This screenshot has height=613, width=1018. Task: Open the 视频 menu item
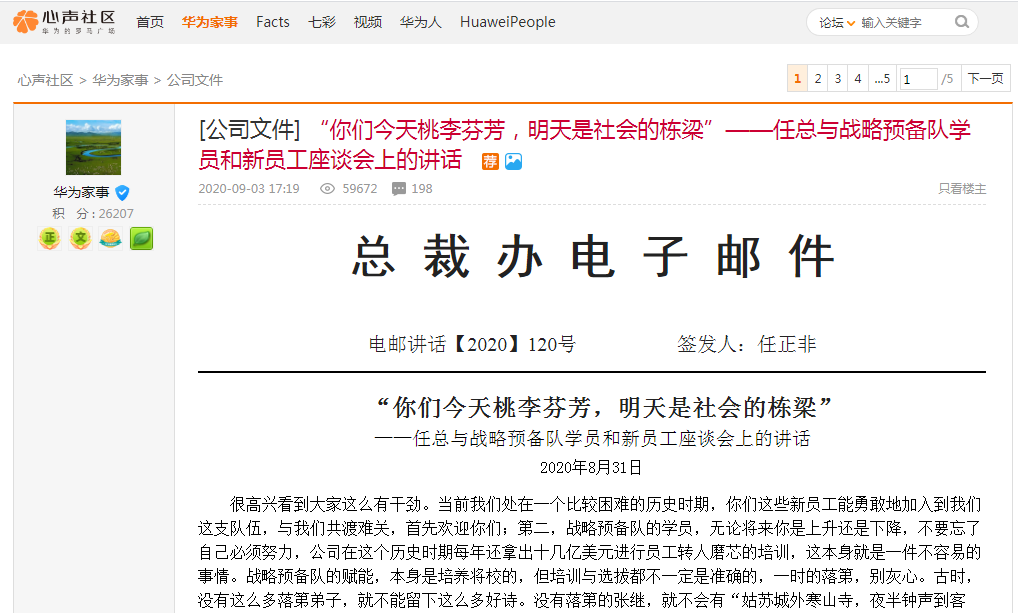(x=367, y=22)
